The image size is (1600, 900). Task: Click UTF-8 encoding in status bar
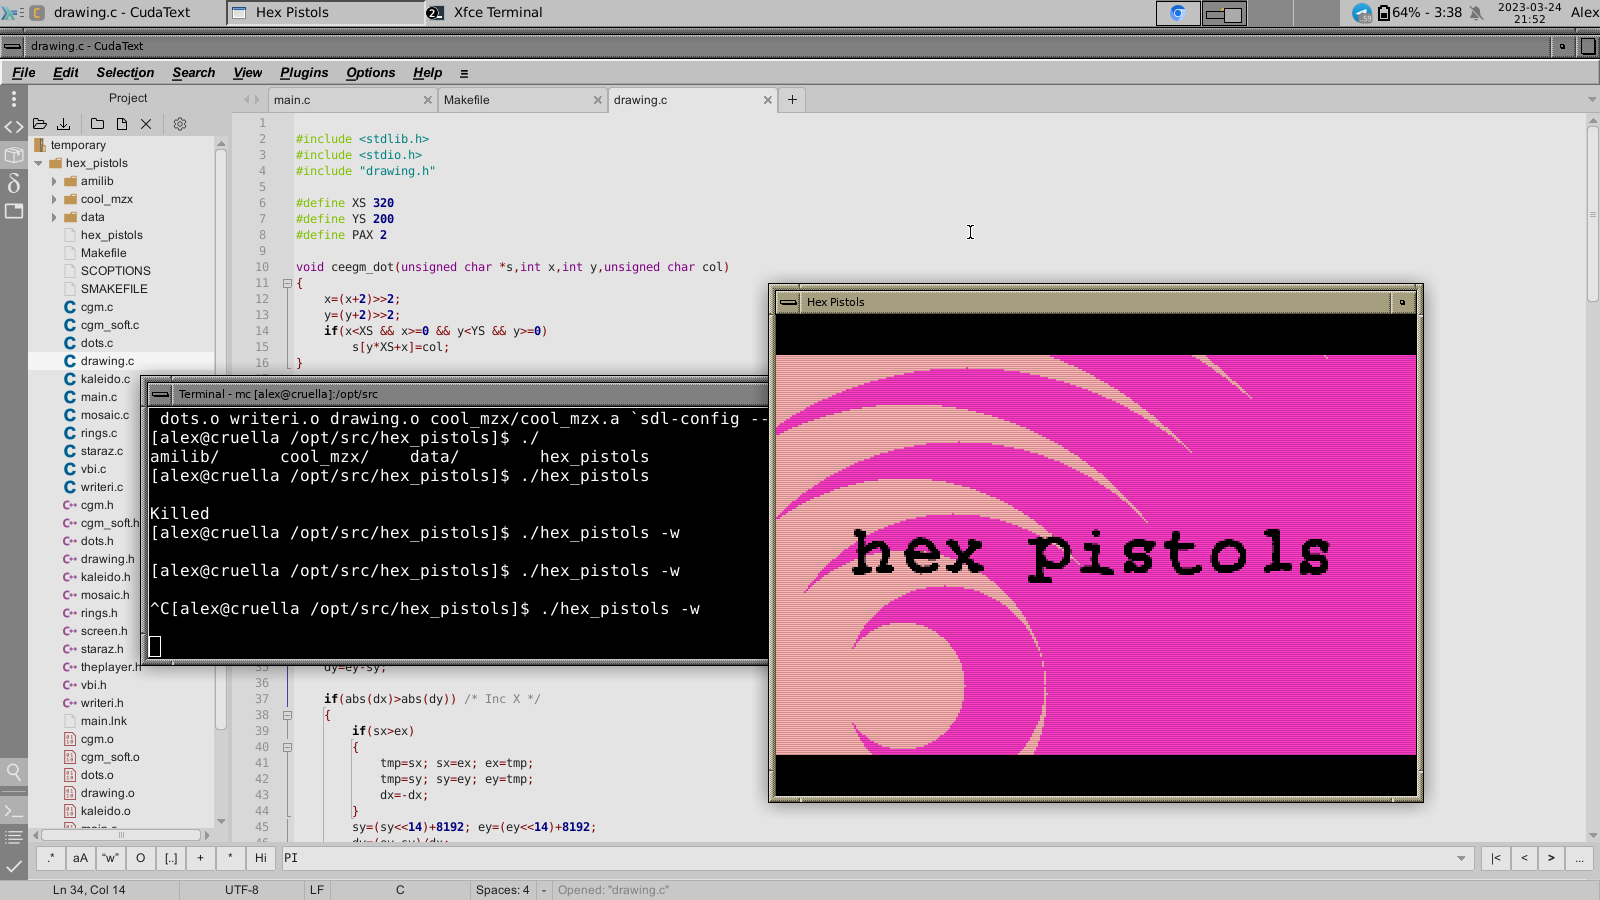242,890
